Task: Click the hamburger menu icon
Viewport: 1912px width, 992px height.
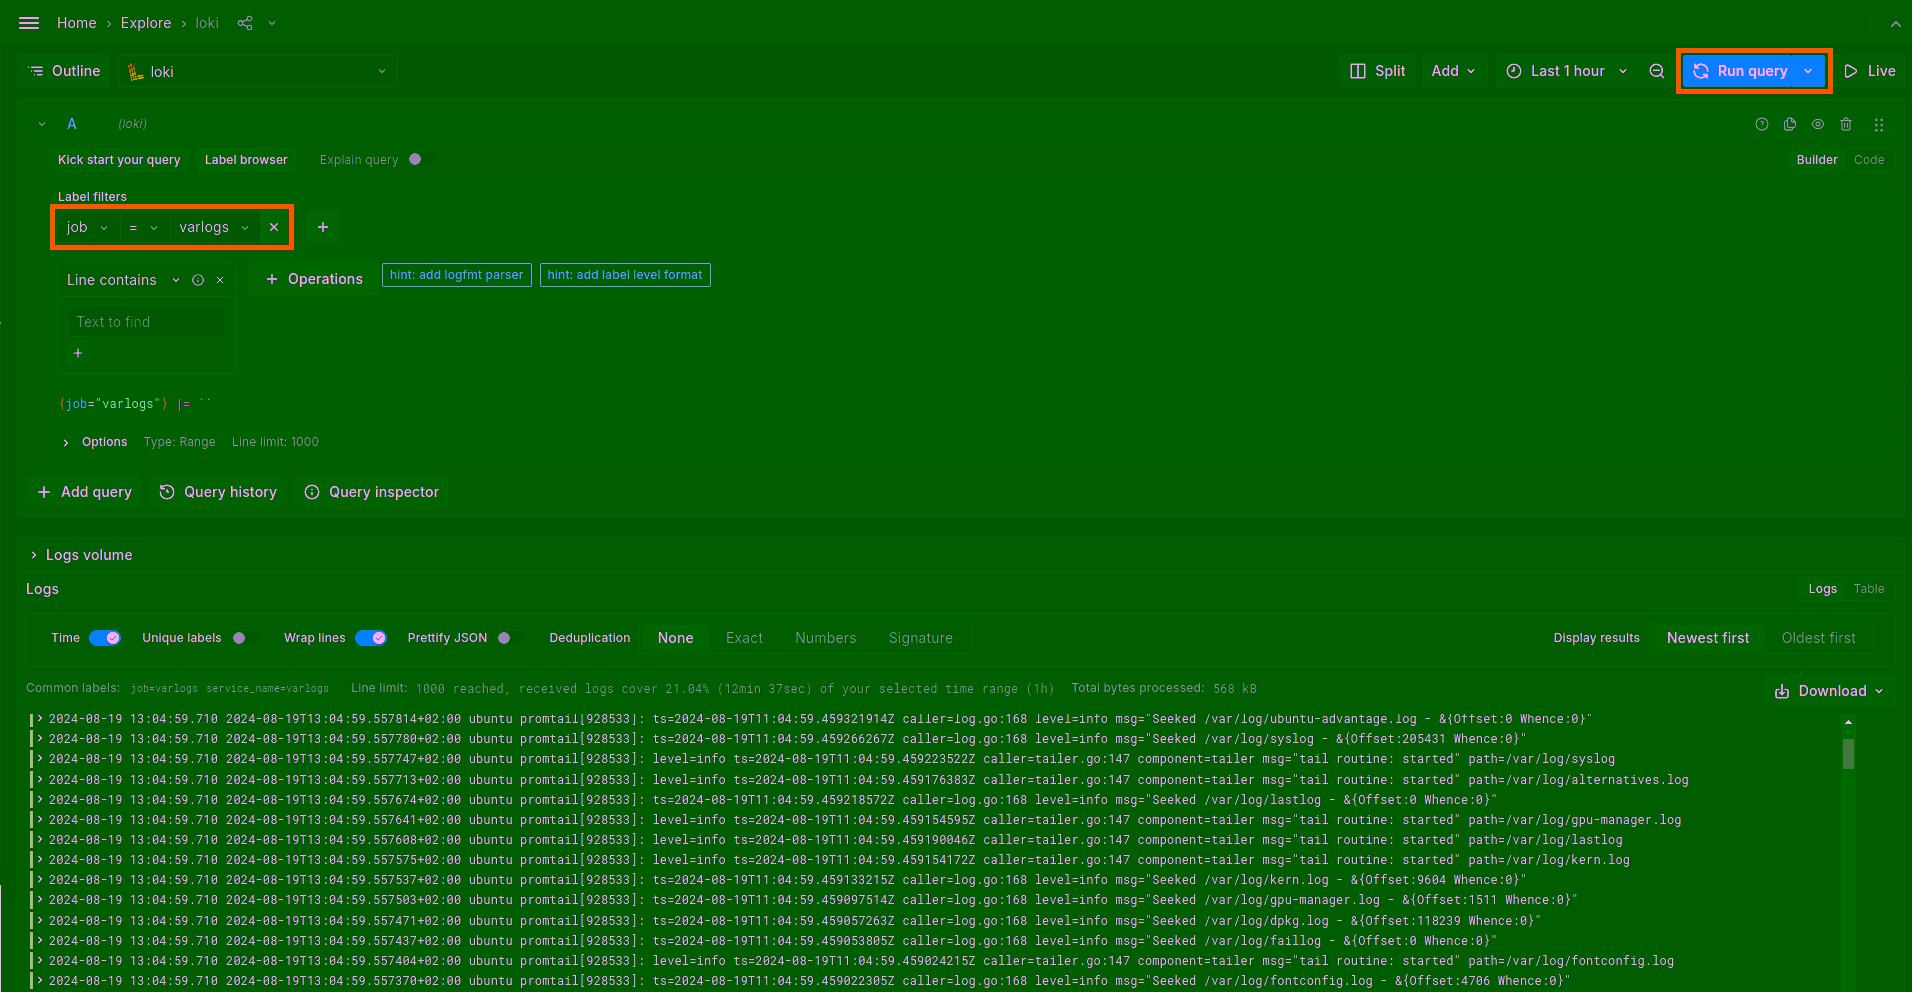Action: (29, 23)
